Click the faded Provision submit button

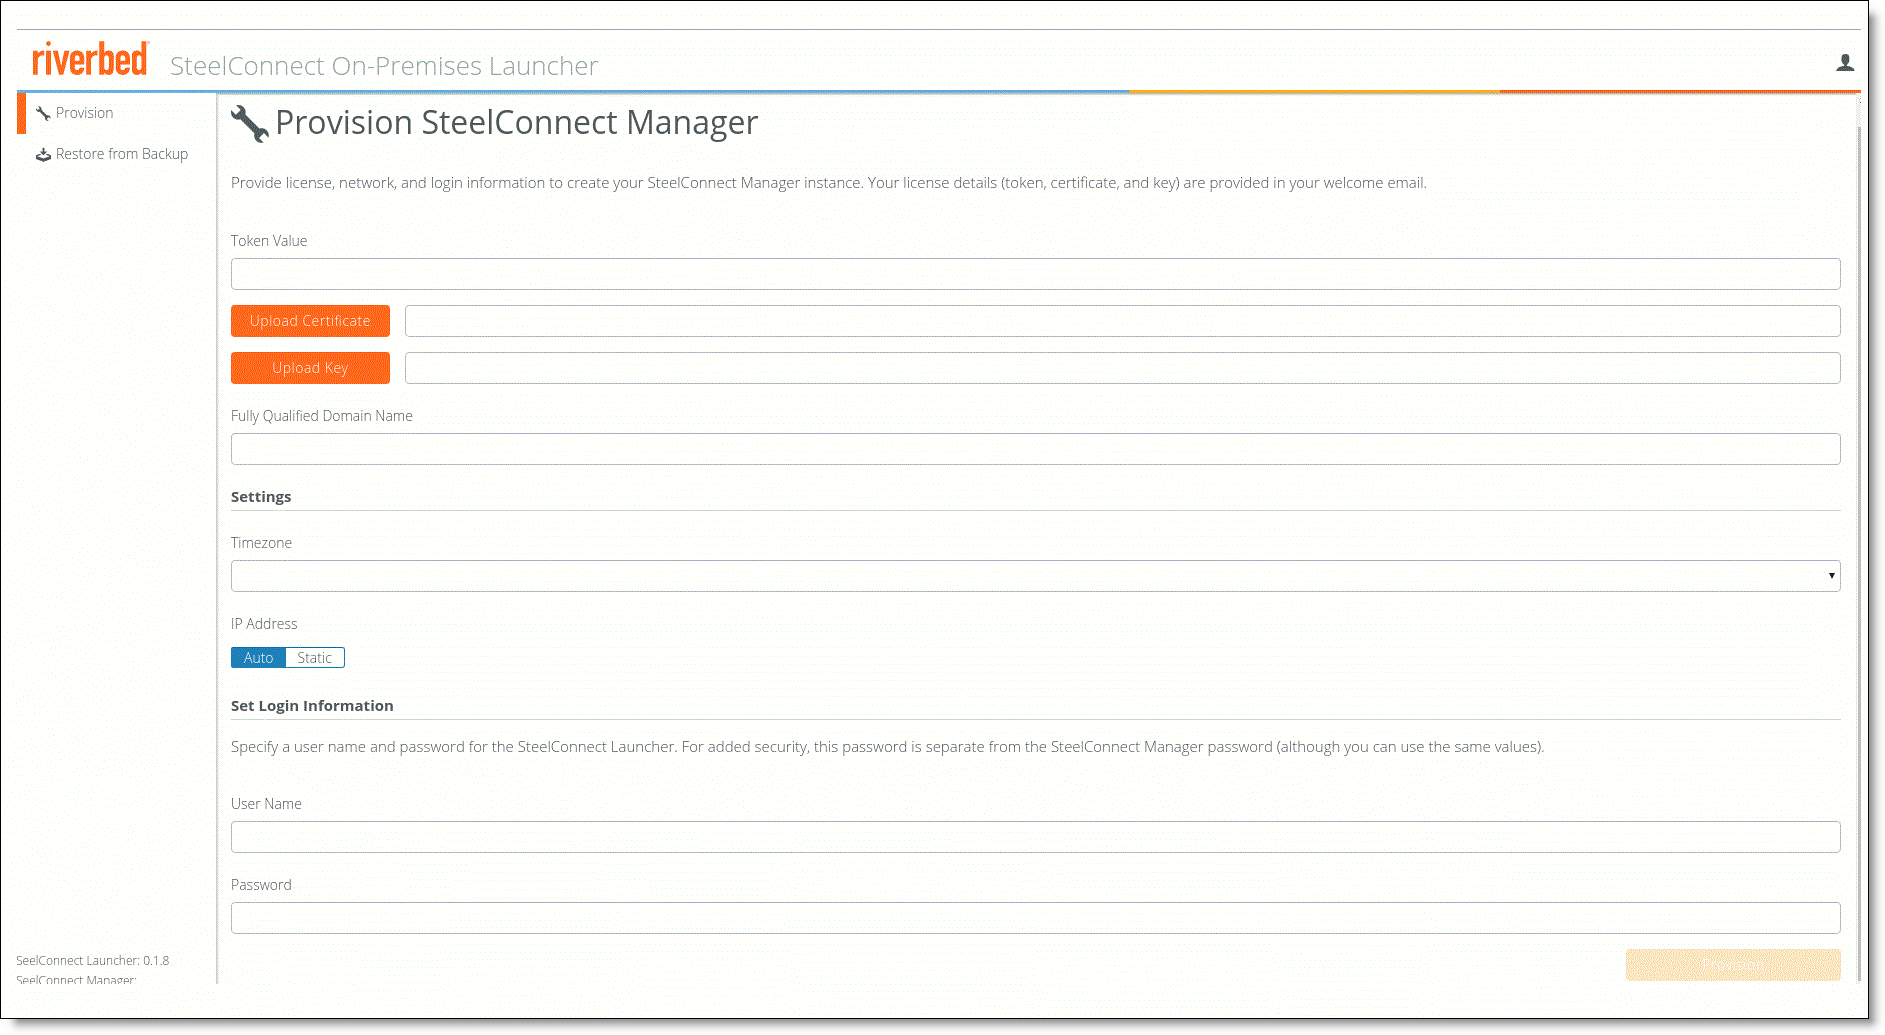(1733, 965)
